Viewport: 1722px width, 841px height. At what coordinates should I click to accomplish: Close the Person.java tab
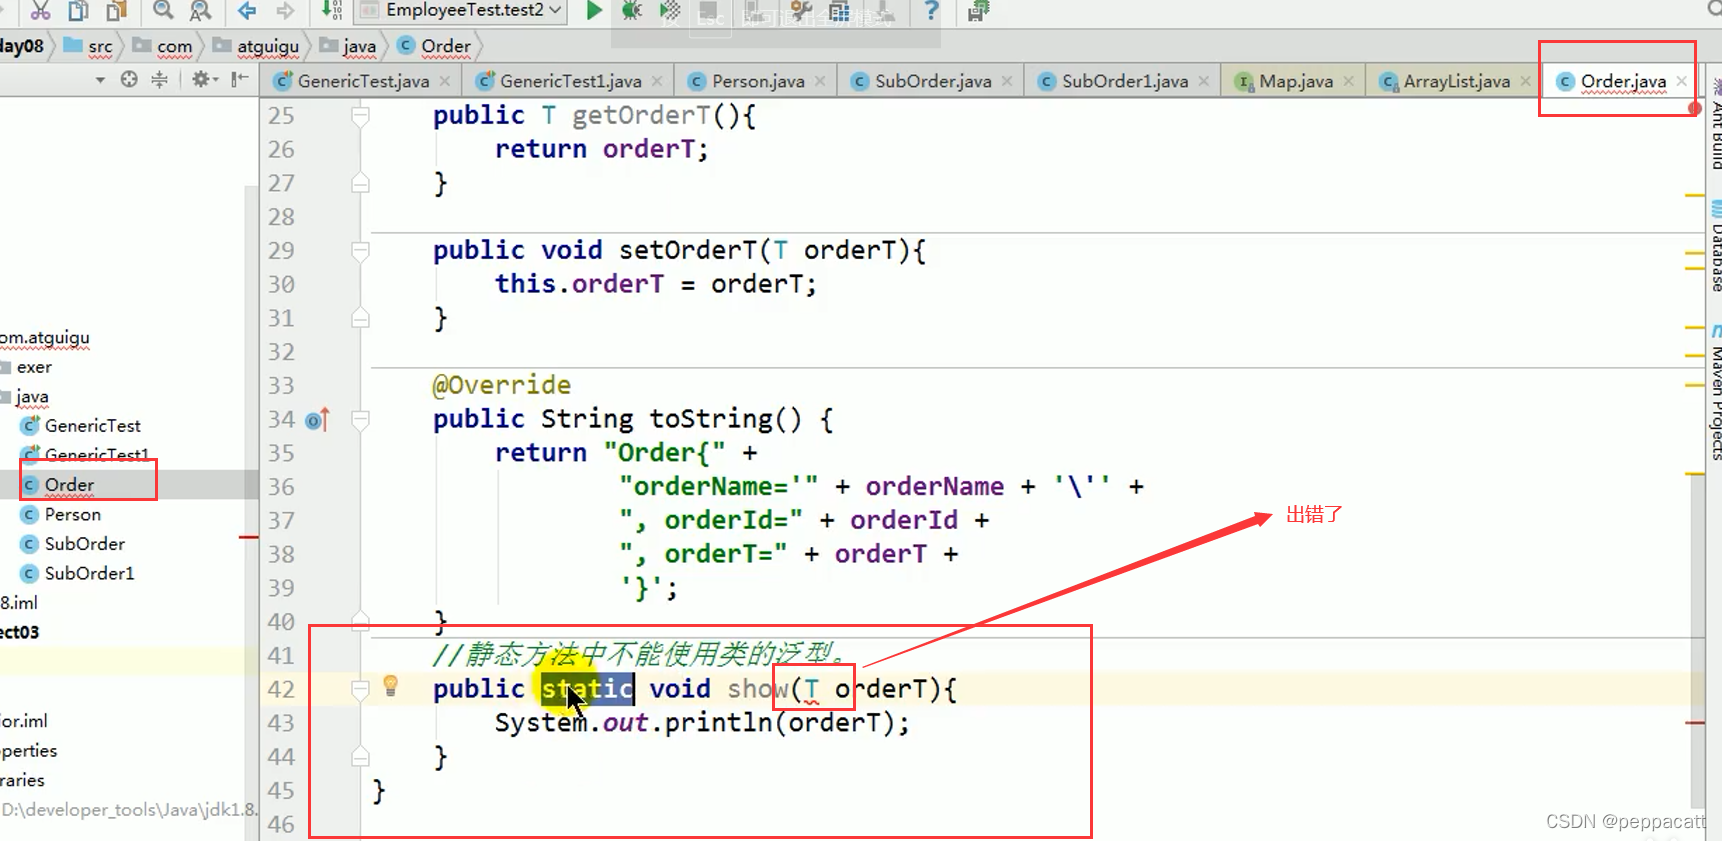pyautogui.click(x=820, y=81)
